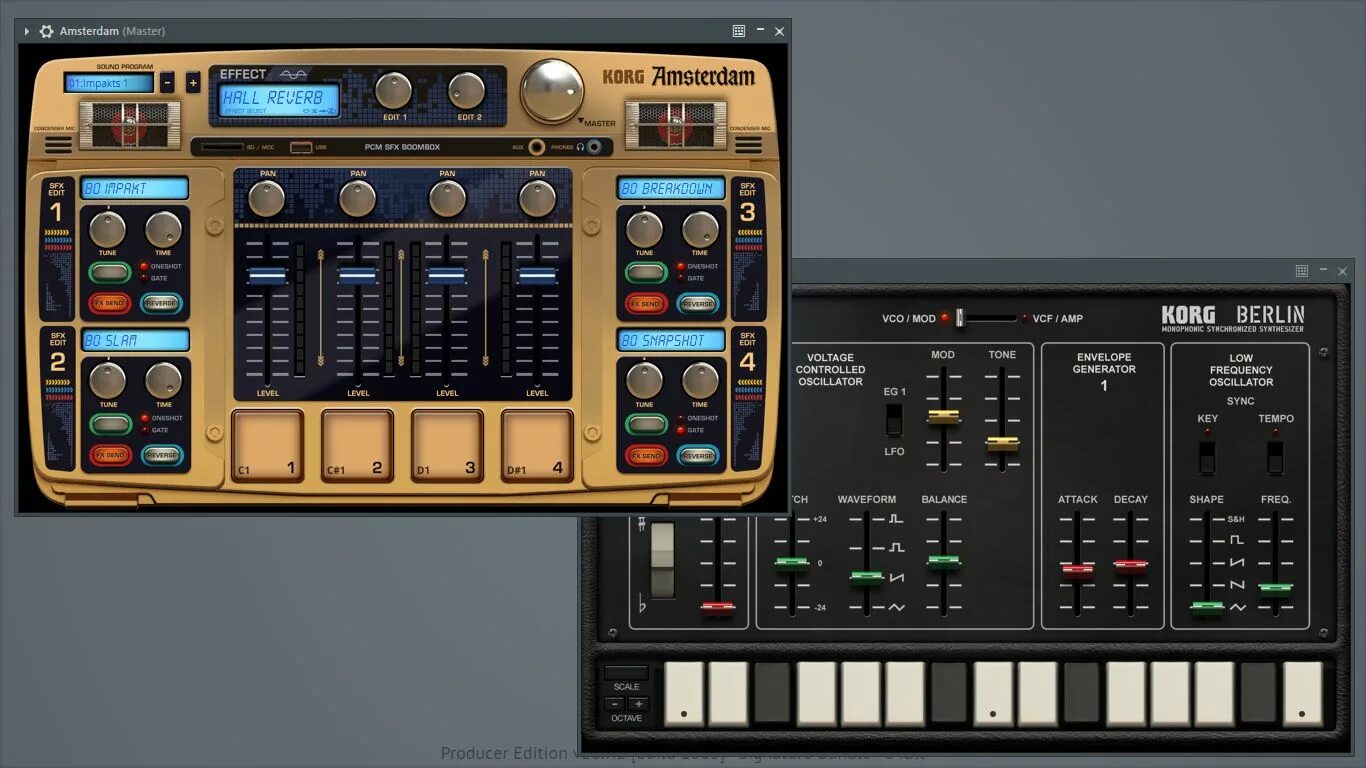
Task: Click the SD / MCC card slot
Action: (222, 147)
